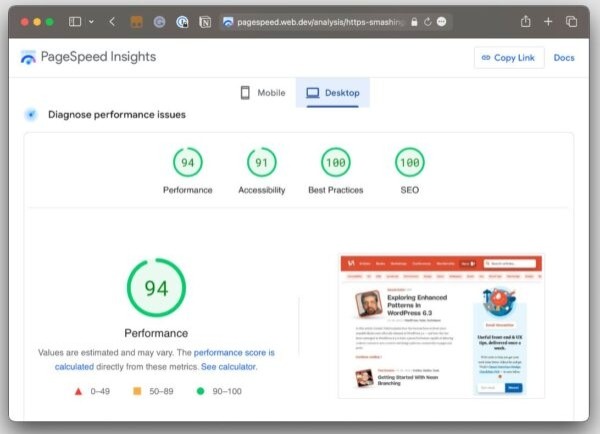
Task: Click the red triangle 0–49 legend icon
Action: (78, 391)
